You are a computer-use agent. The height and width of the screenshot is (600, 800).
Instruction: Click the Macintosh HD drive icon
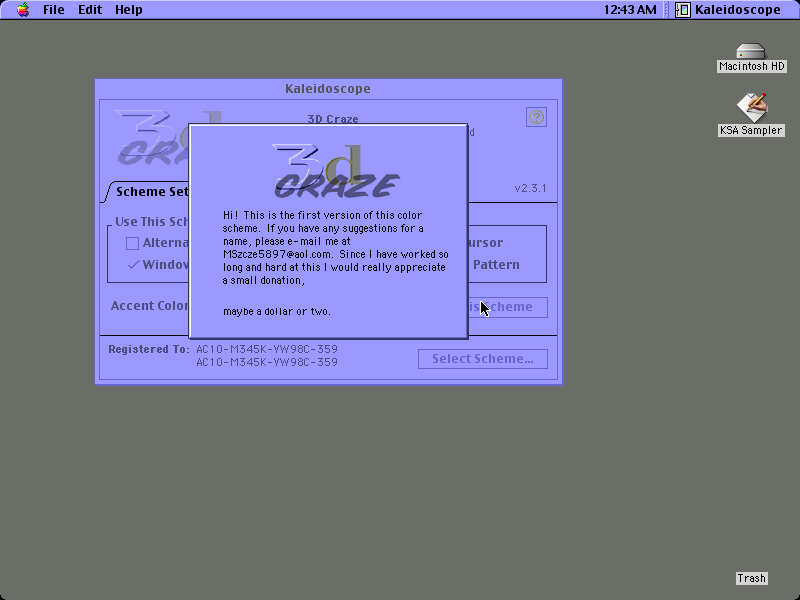[751, 52]
